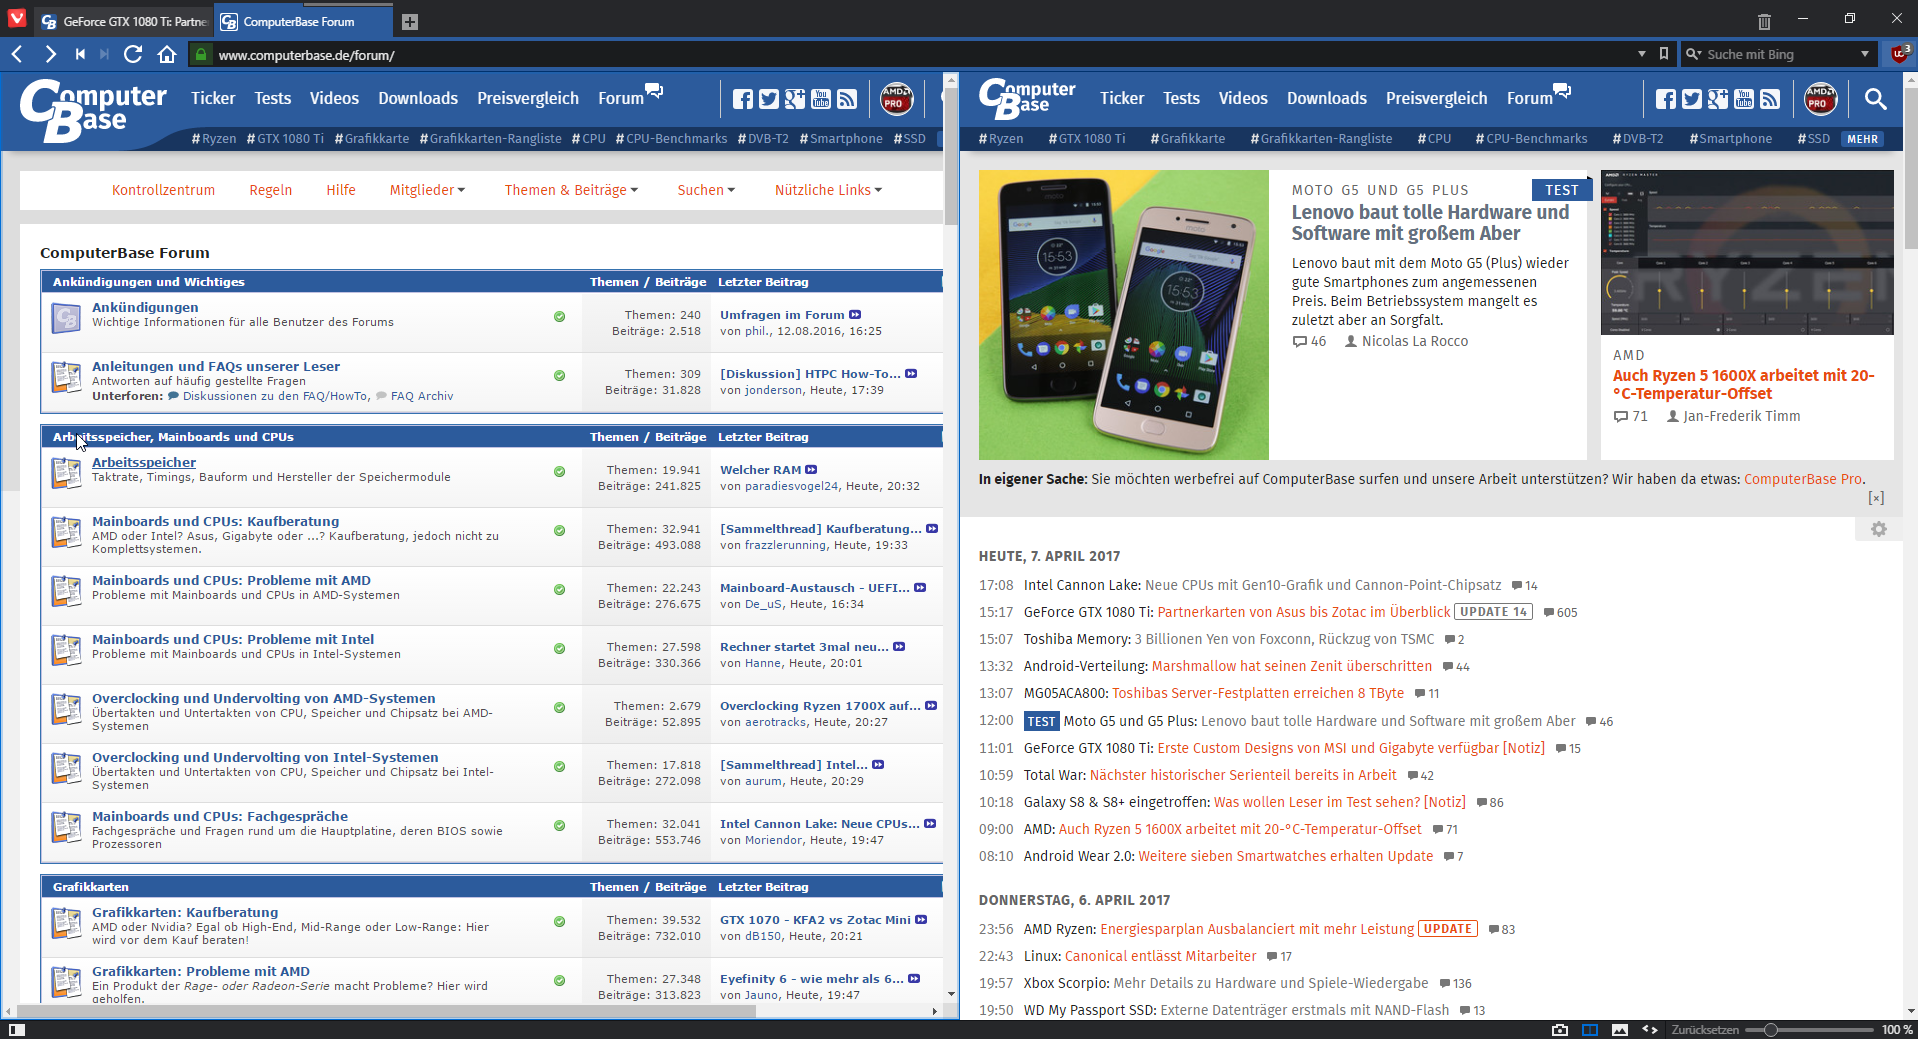The width and height of the screenshot is (1918, 1039).
Task: Open a new tab with plus button
Action: tap(410, 21)
